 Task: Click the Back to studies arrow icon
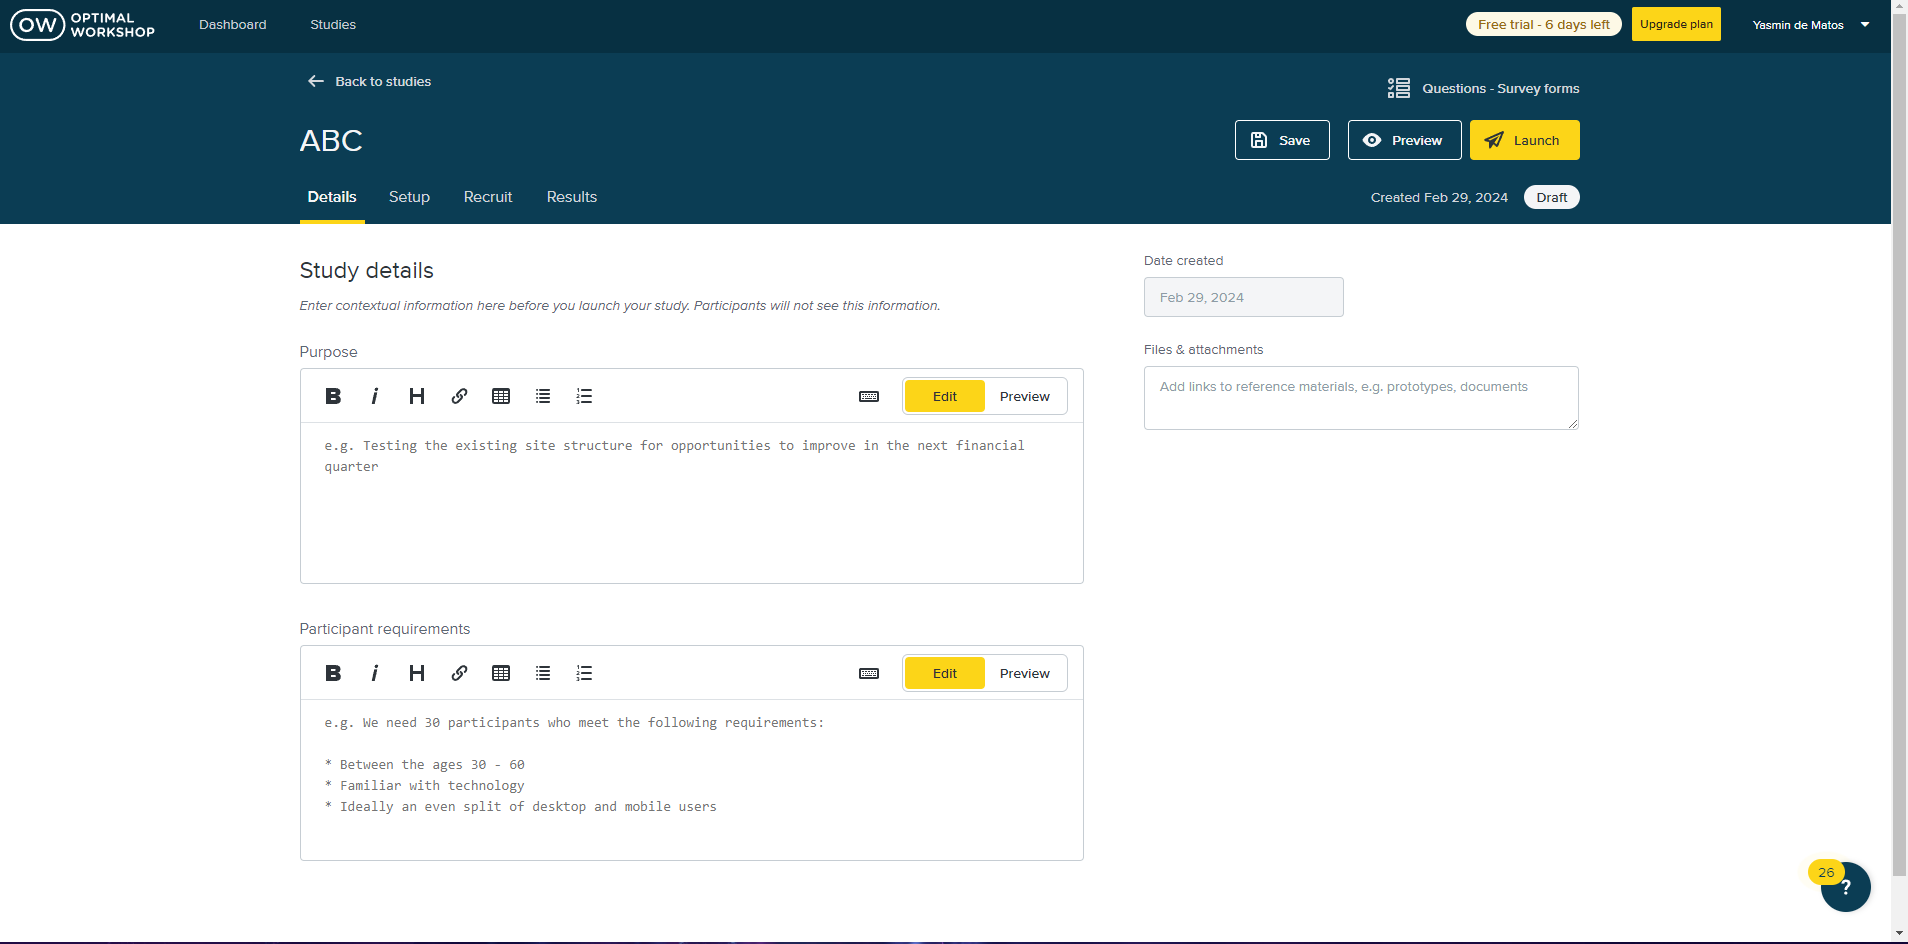[316, 81]
